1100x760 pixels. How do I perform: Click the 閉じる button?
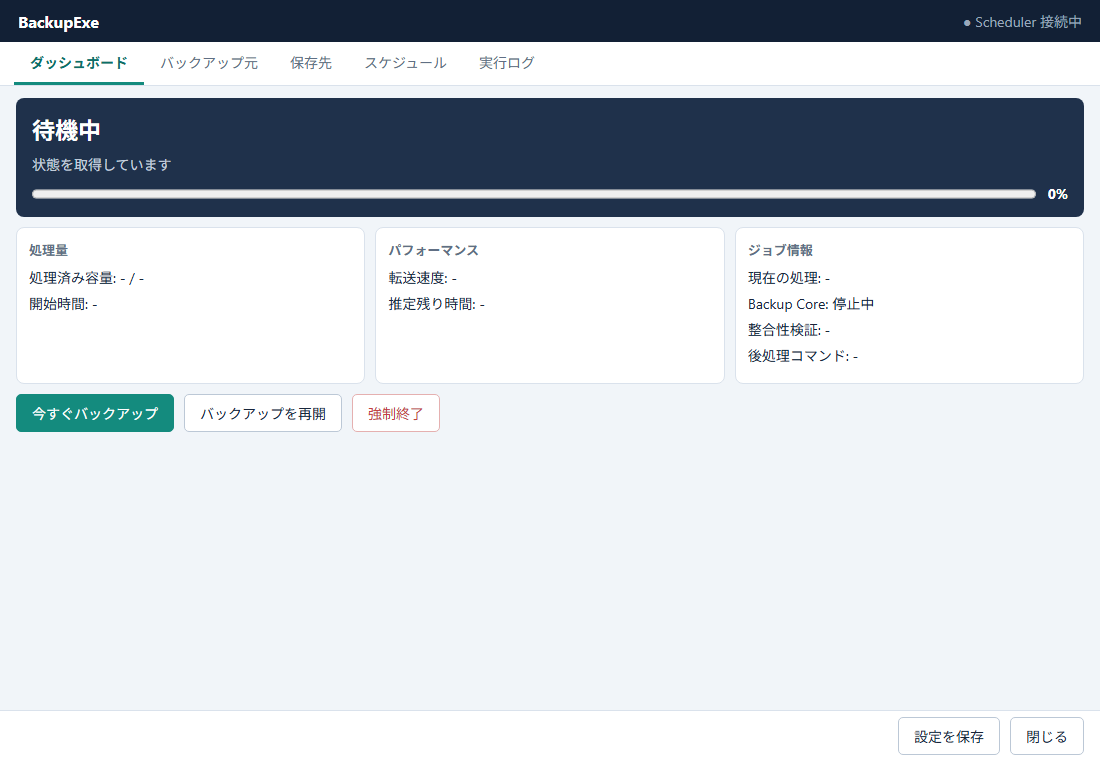[1047, 736]
